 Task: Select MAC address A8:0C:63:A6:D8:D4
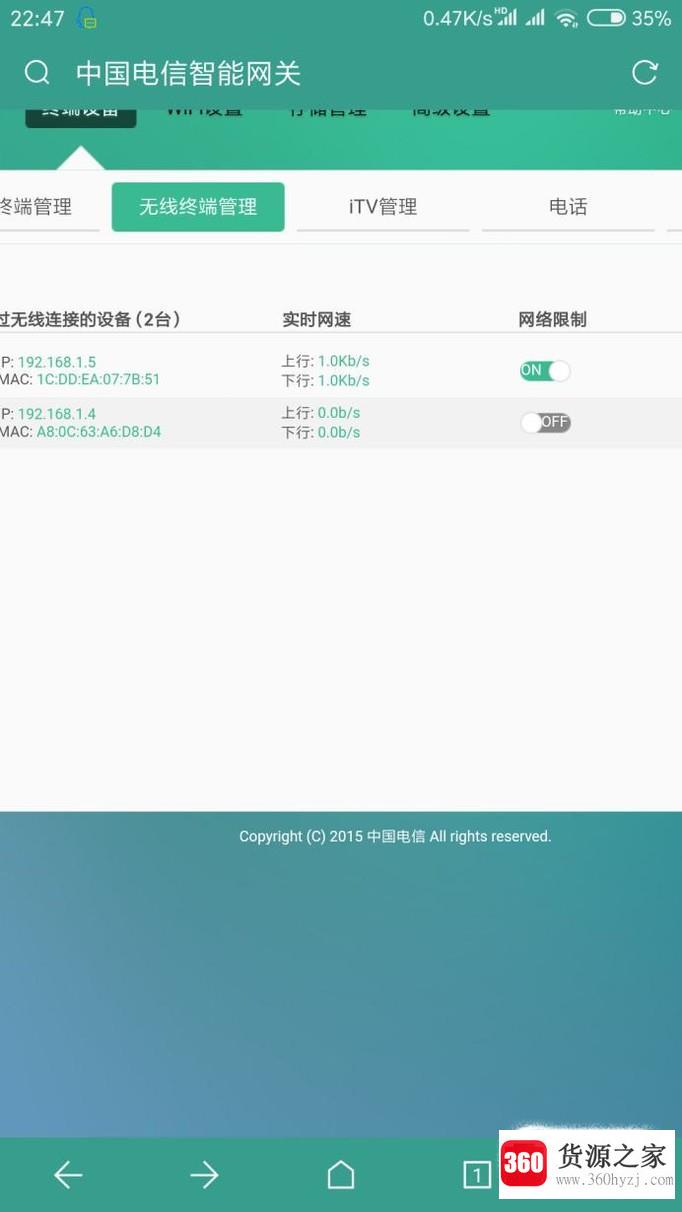pos(99,432)
